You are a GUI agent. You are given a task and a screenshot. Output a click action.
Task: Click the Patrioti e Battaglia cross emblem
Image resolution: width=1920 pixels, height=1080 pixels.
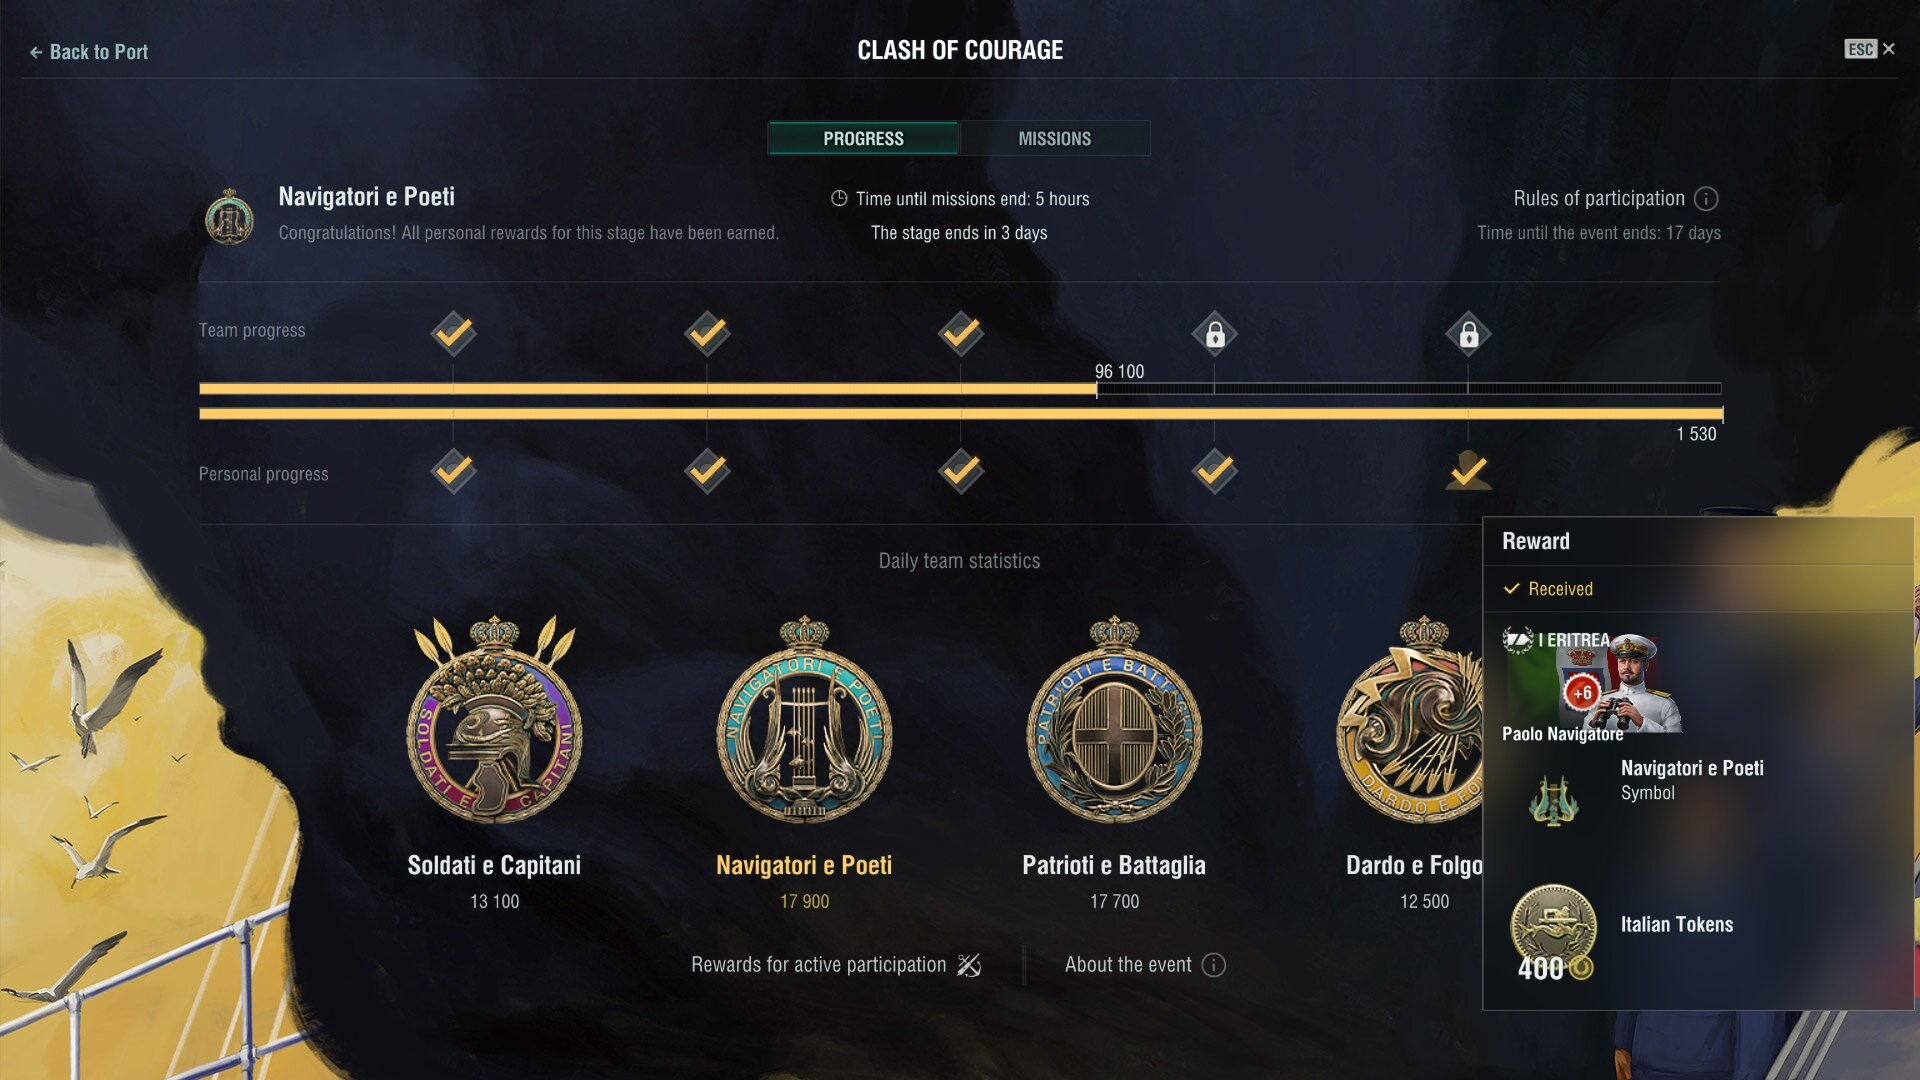1114,720
